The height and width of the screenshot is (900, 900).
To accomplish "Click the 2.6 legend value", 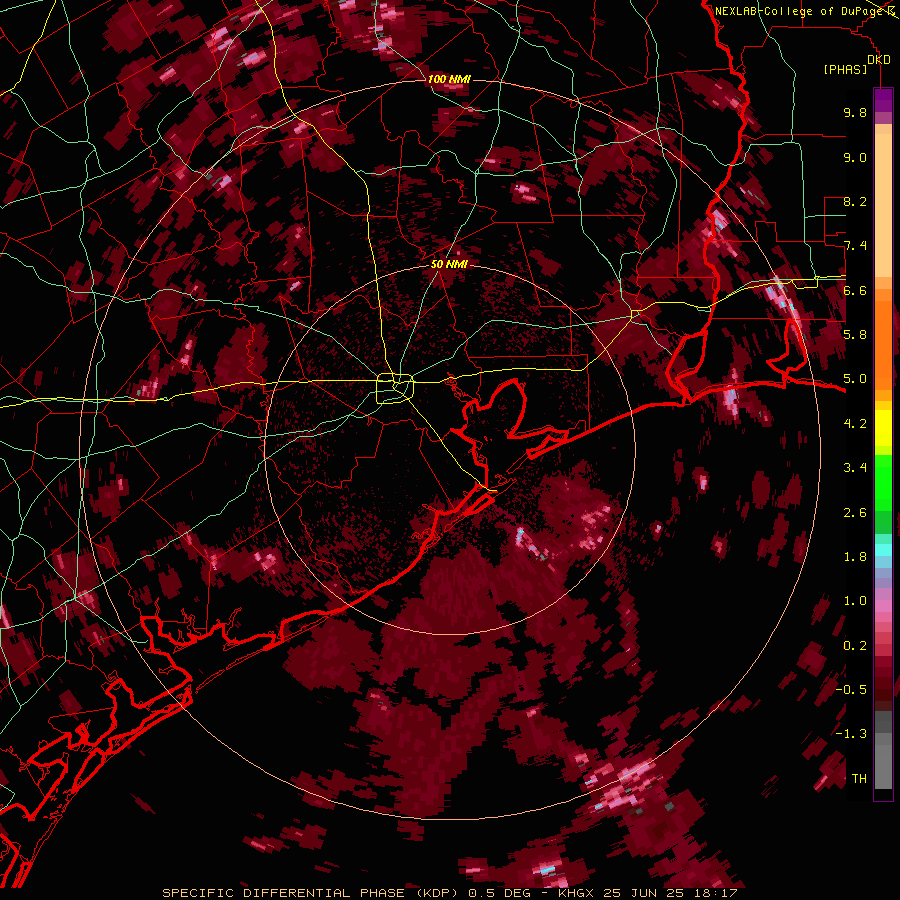I will (x=855, y=513).
